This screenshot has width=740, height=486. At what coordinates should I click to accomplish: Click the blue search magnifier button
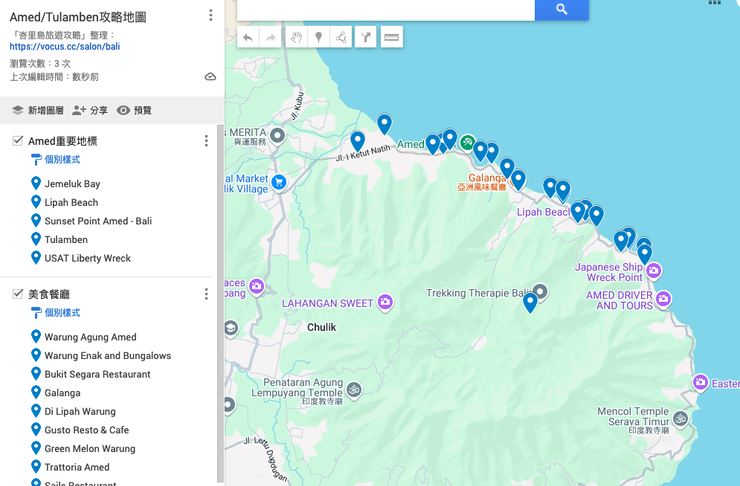[x=561, y=9]
